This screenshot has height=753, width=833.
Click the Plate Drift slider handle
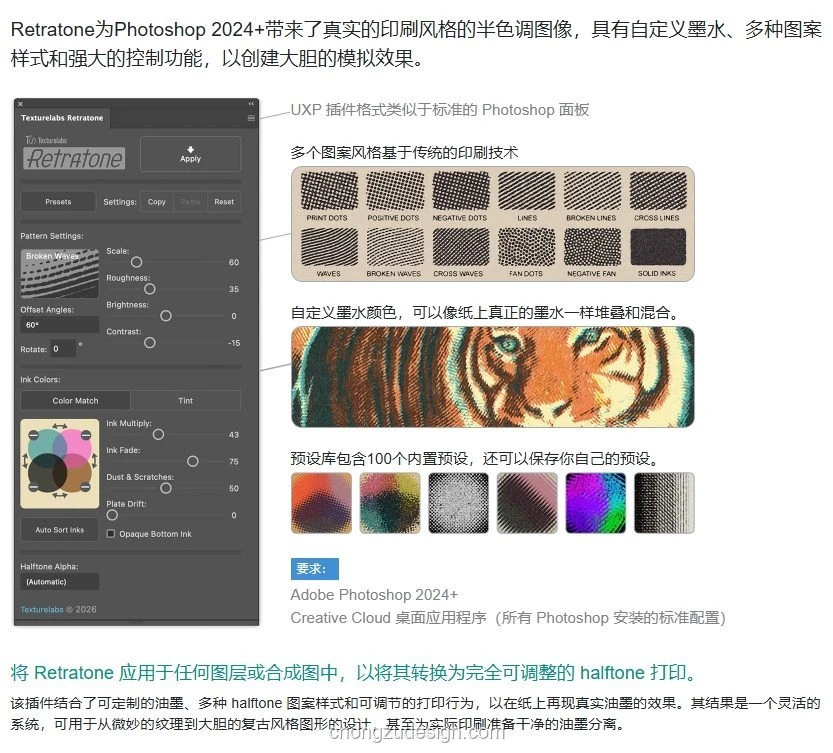point(112,515)
